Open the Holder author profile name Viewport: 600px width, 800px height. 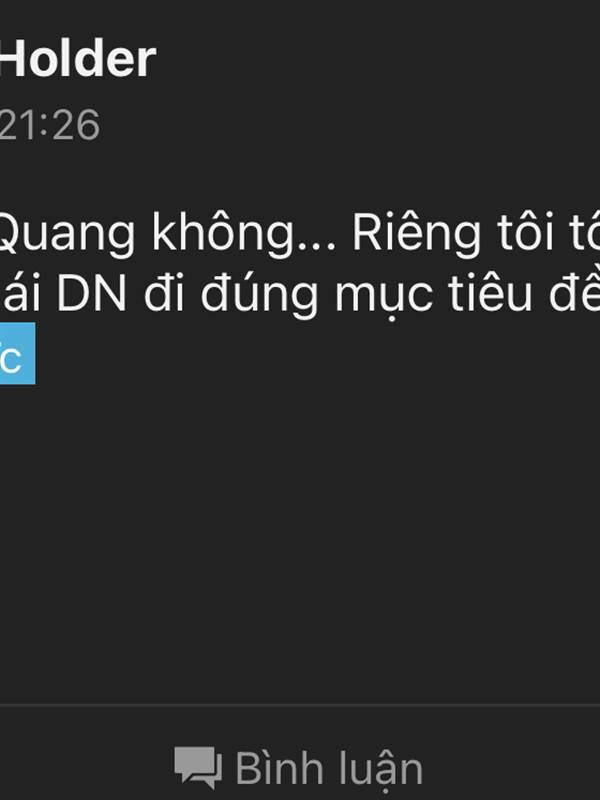(x=78, y=59)
